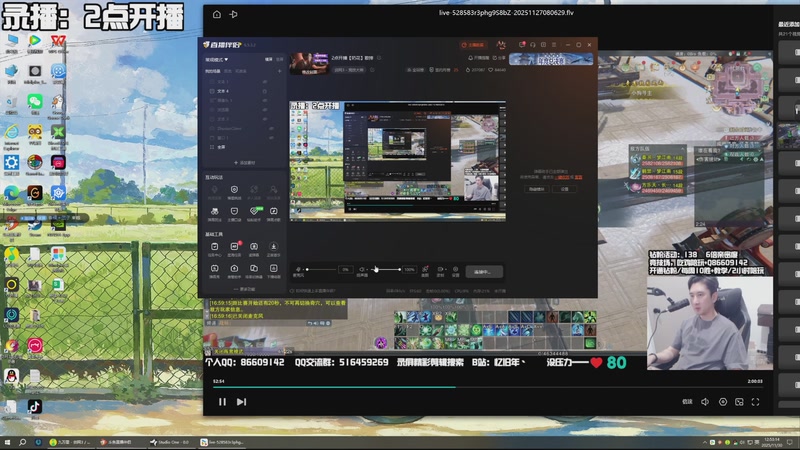This screenshot has width=800, height=450.
Task: Open the TikTok desktop icon
Action: (x=35, y=408)
